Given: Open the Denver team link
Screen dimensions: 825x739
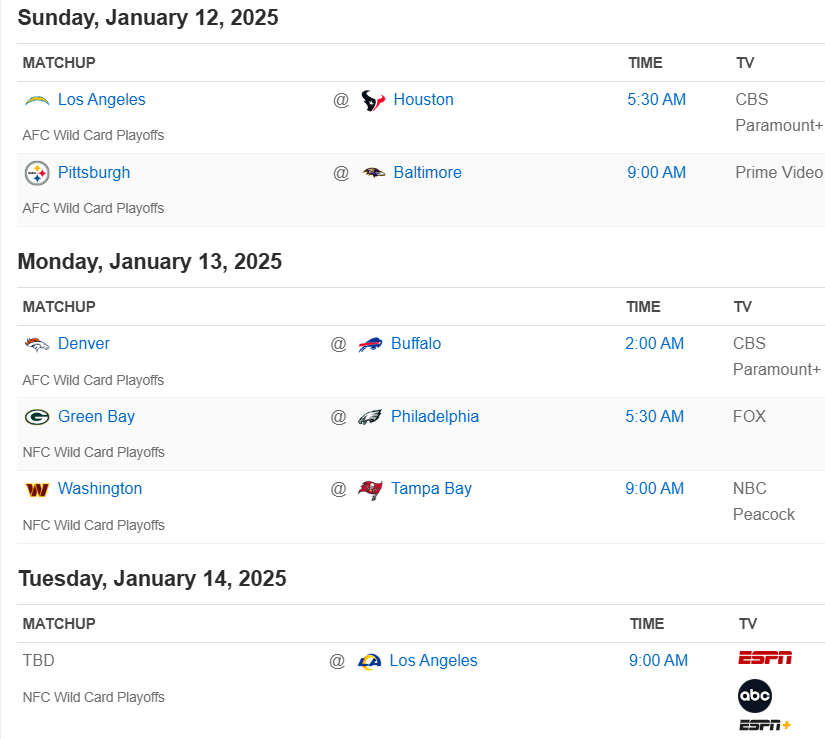Looking at the screenshot, I should click(x=84, y=344).
